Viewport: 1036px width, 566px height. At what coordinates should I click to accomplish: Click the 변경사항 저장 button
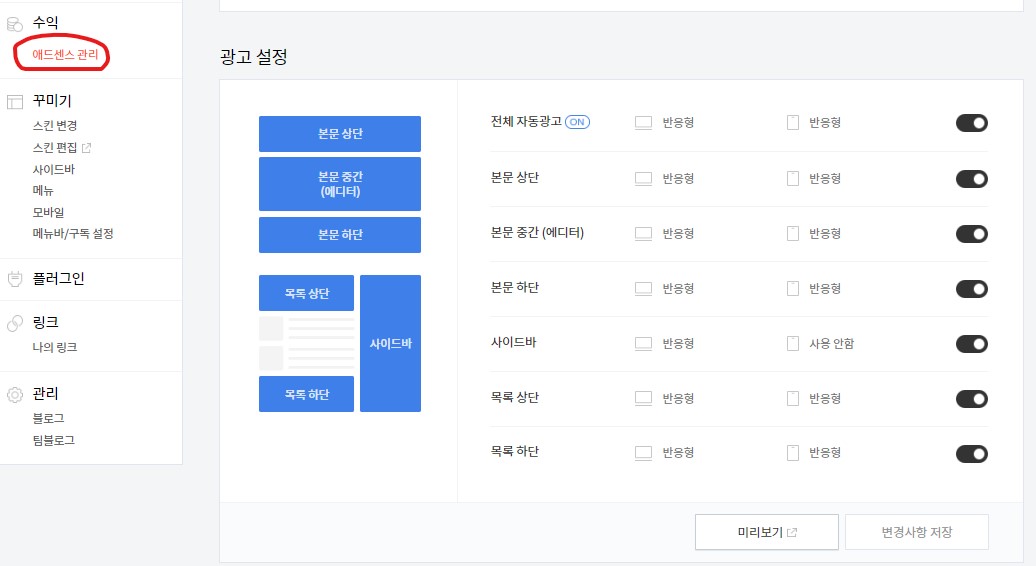[x=916, y=532]
